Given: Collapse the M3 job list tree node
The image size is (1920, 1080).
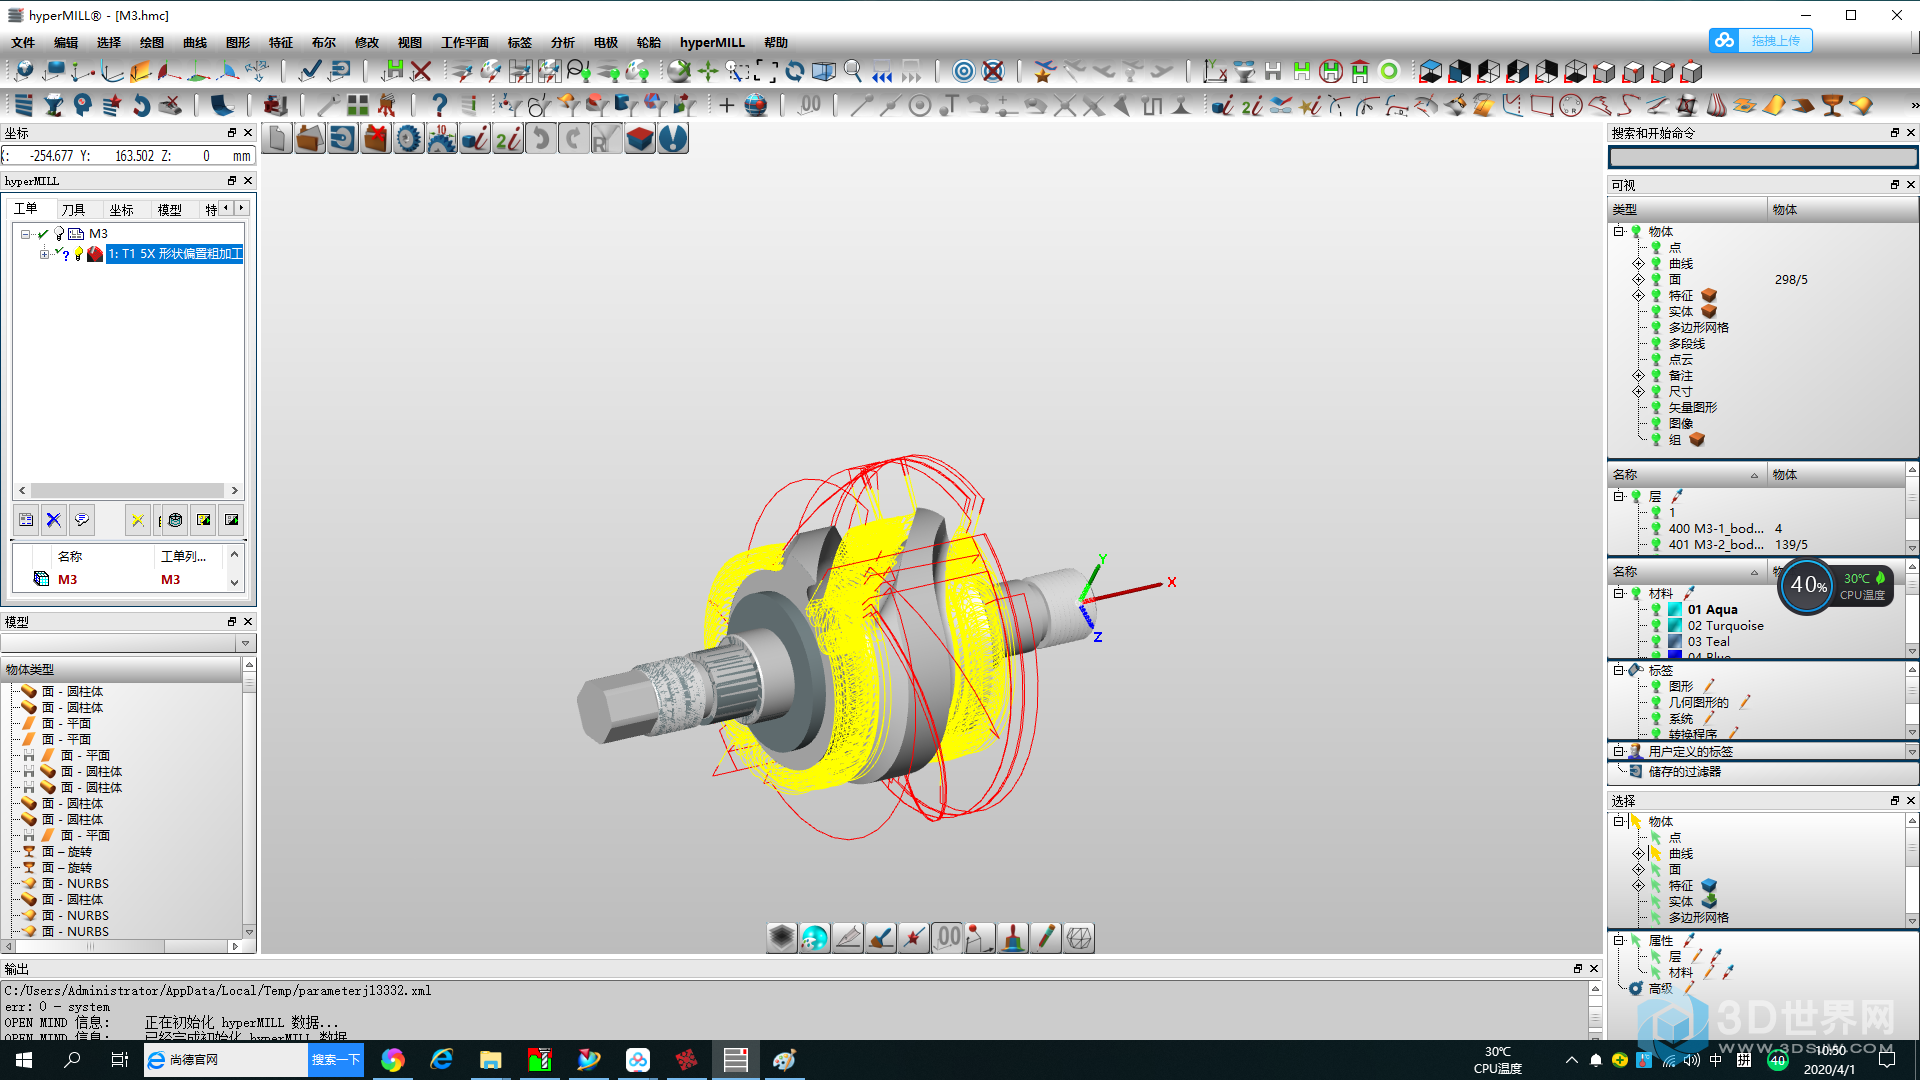Looking at the screenshot, I should pos(25,234).
